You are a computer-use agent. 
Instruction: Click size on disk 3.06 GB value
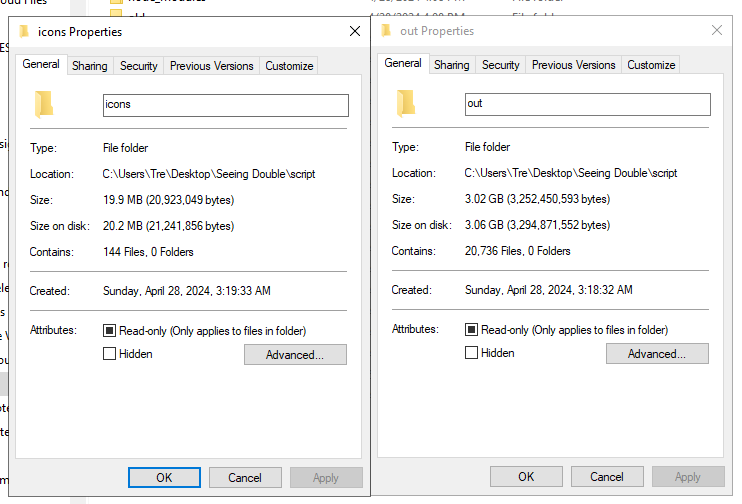click(x=538, y=225)
